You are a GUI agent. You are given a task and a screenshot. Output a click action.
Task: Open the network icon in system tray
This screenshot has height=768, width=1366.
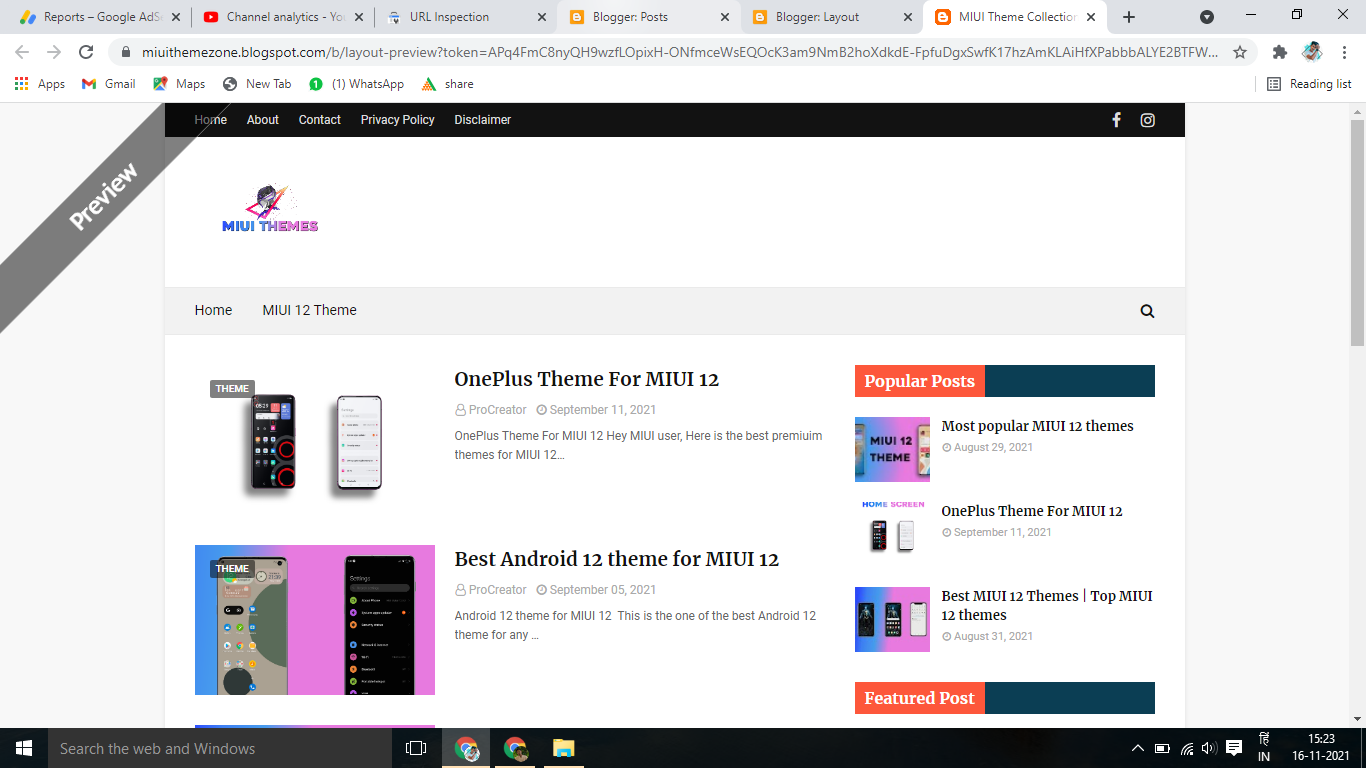[x=1187, y=748]
